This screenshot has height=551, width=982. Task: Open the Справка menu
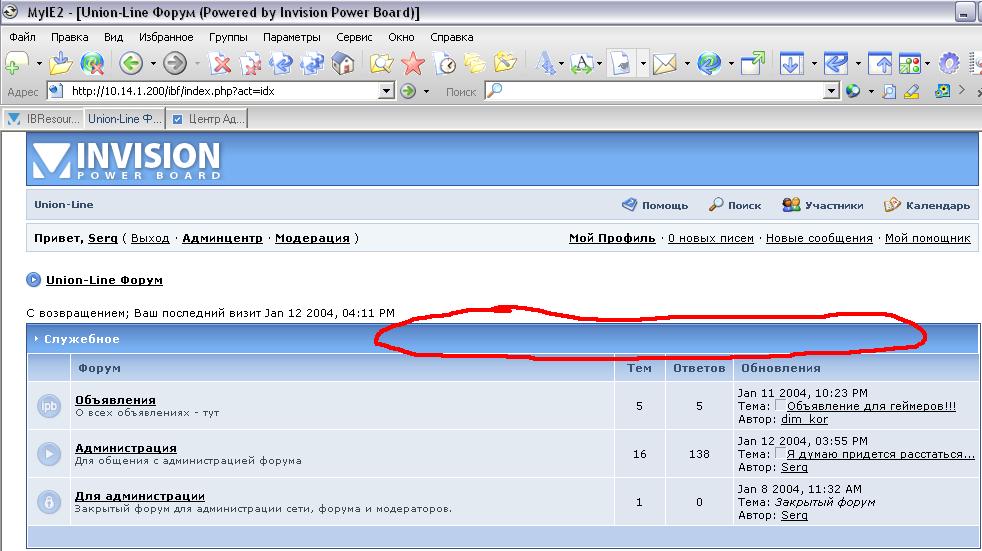pos(452,37)
